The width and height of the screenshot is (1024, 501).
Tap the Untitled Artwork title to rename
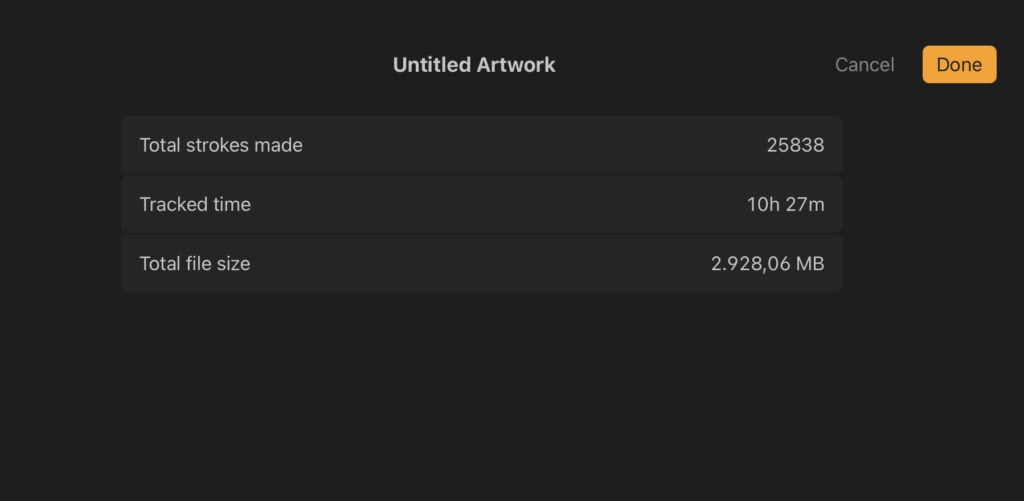click(x=474, y=65)
